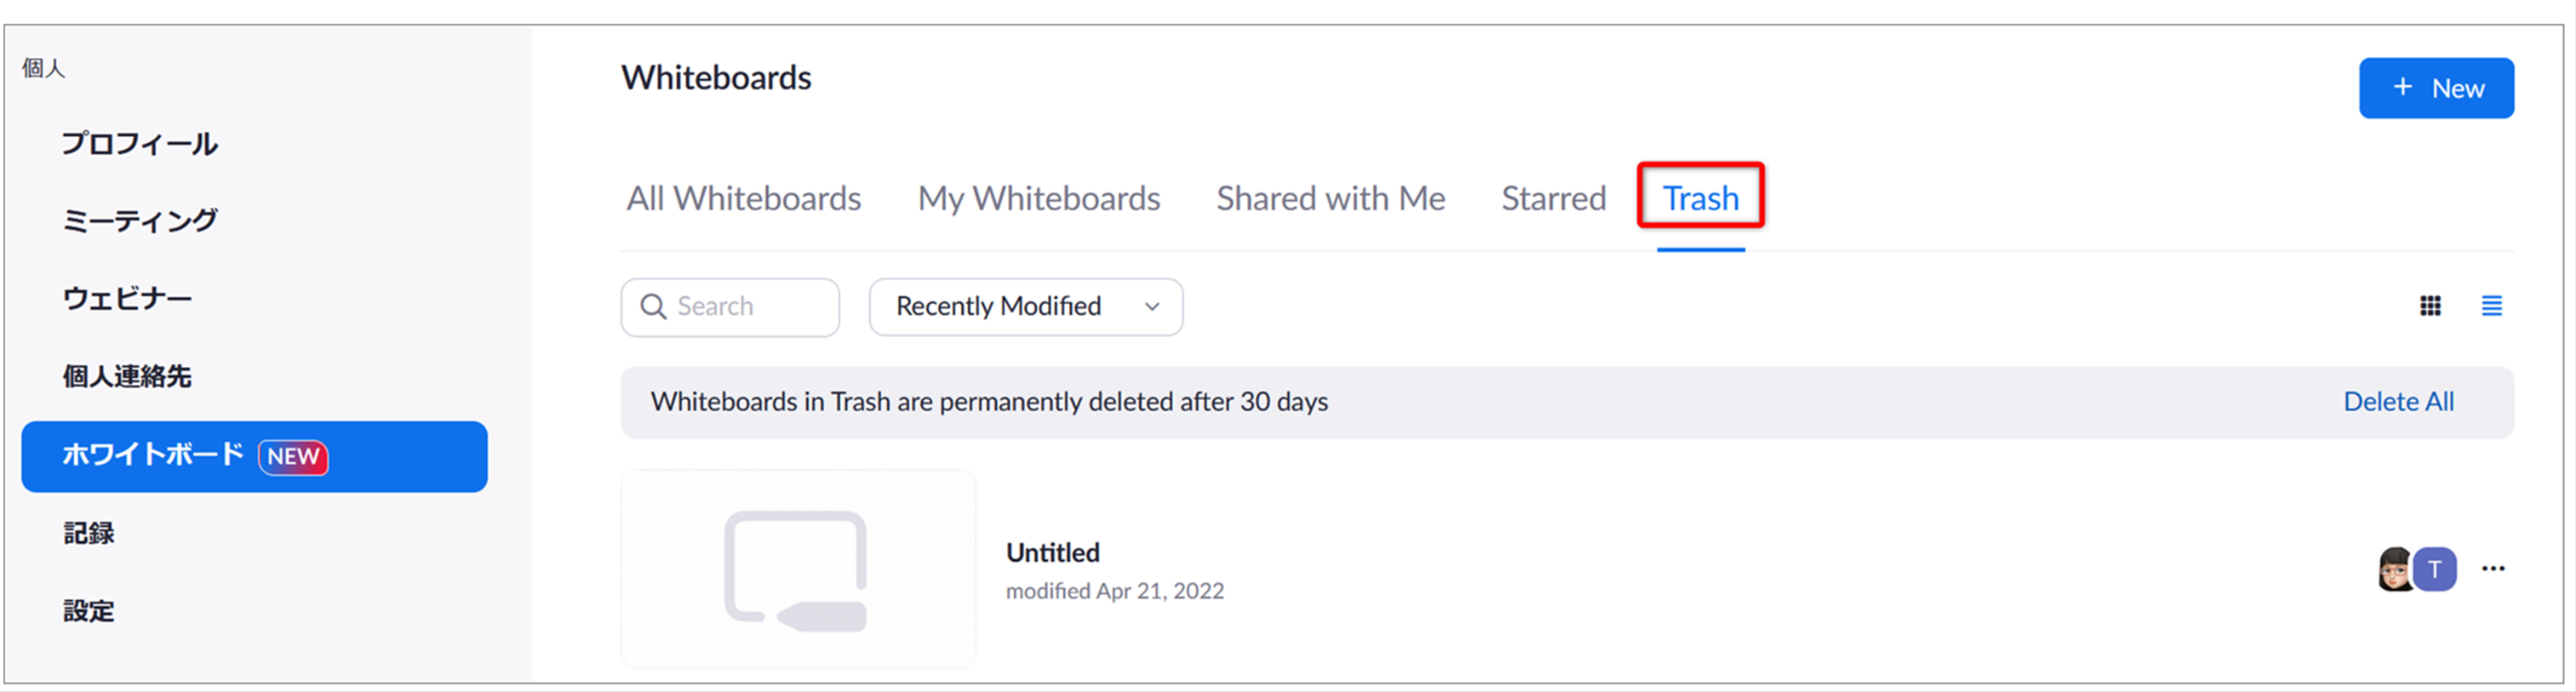
Task: View the Starred whiteboards tab
Action: (x=1553, y=198)
